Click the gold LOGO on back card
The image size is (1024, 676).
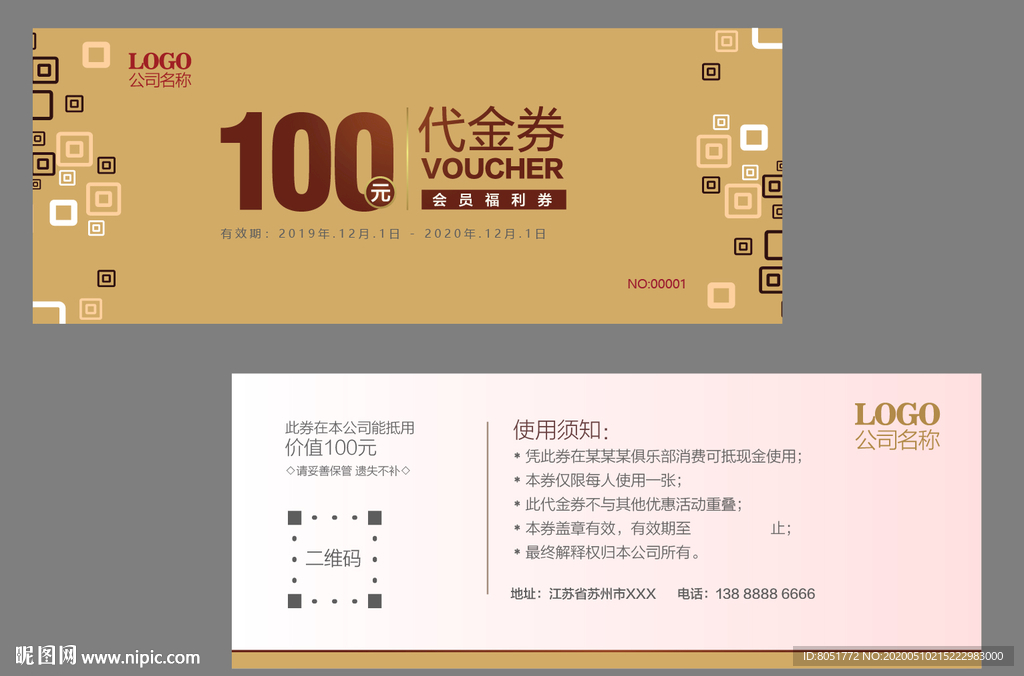(897, 415)
